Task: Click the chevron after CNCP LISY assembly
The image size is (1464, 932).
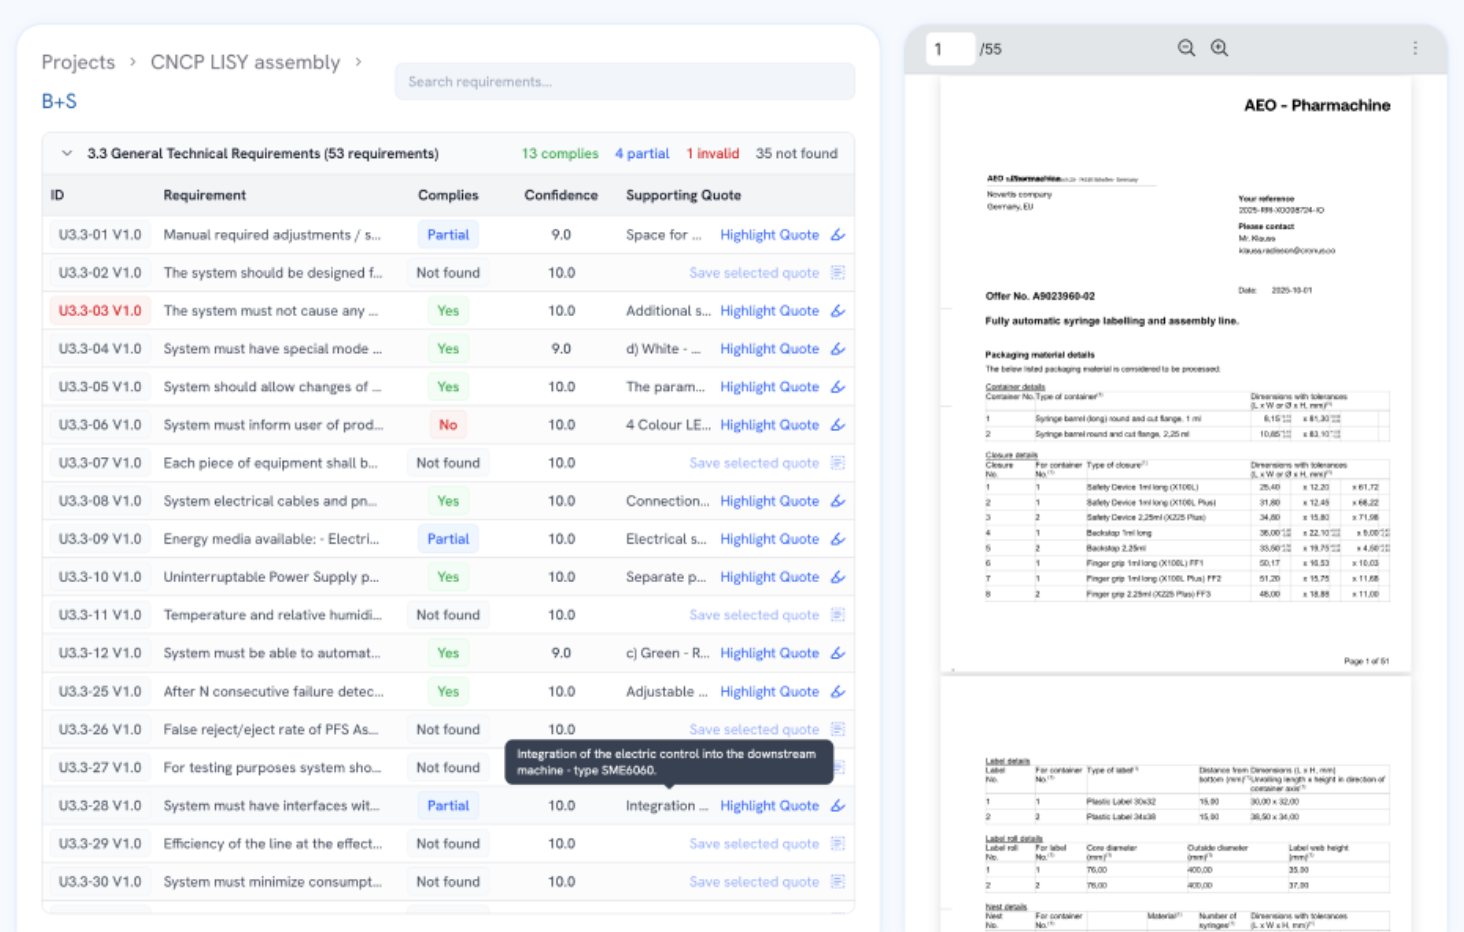Action: [358, 62]
